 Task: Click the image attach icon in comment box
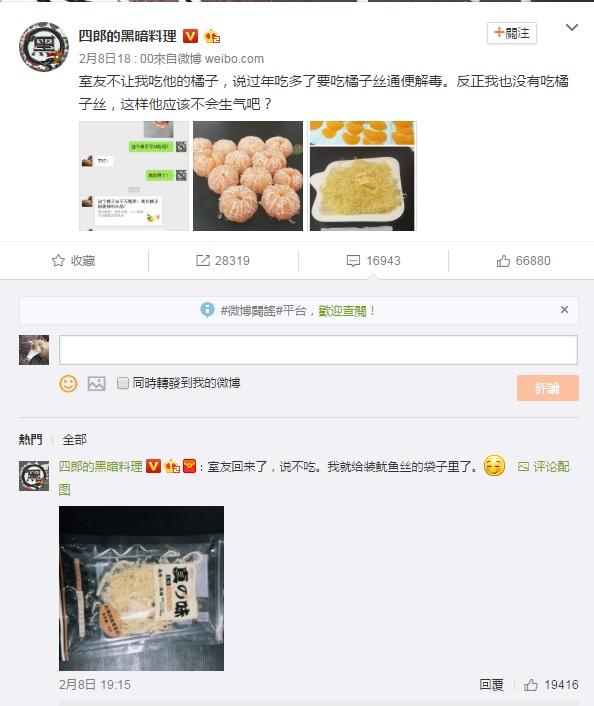tap(96, 384)
